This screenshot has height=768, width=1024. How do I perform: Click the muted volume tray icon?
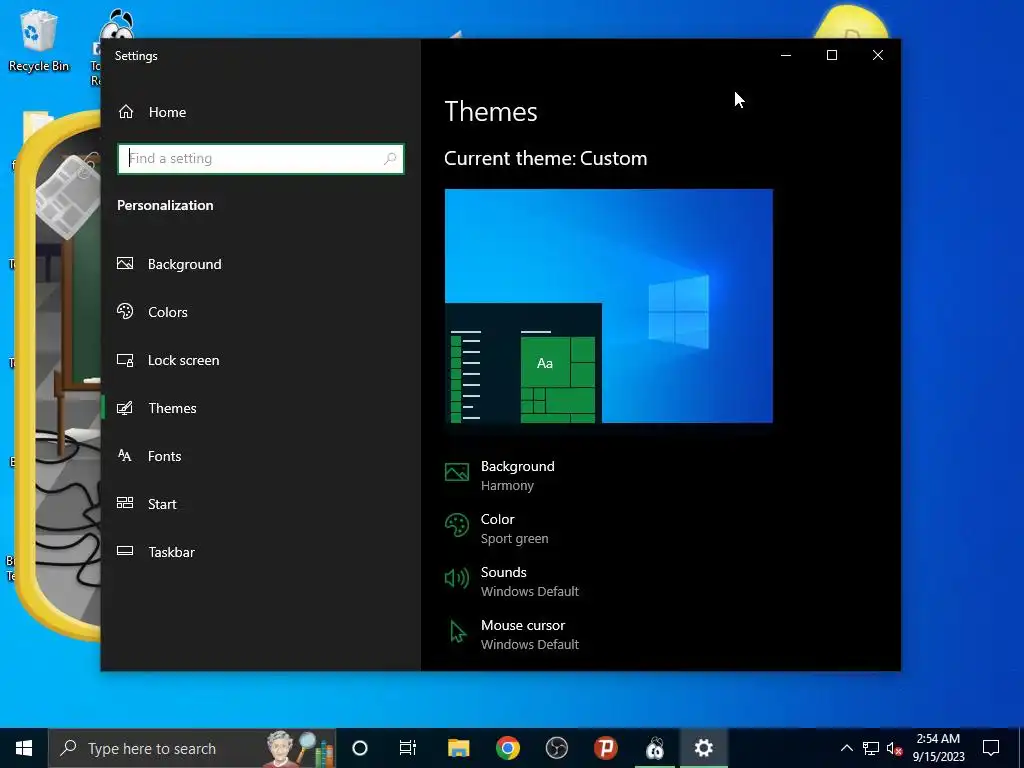pyautogui.click(x=894, y=748)
